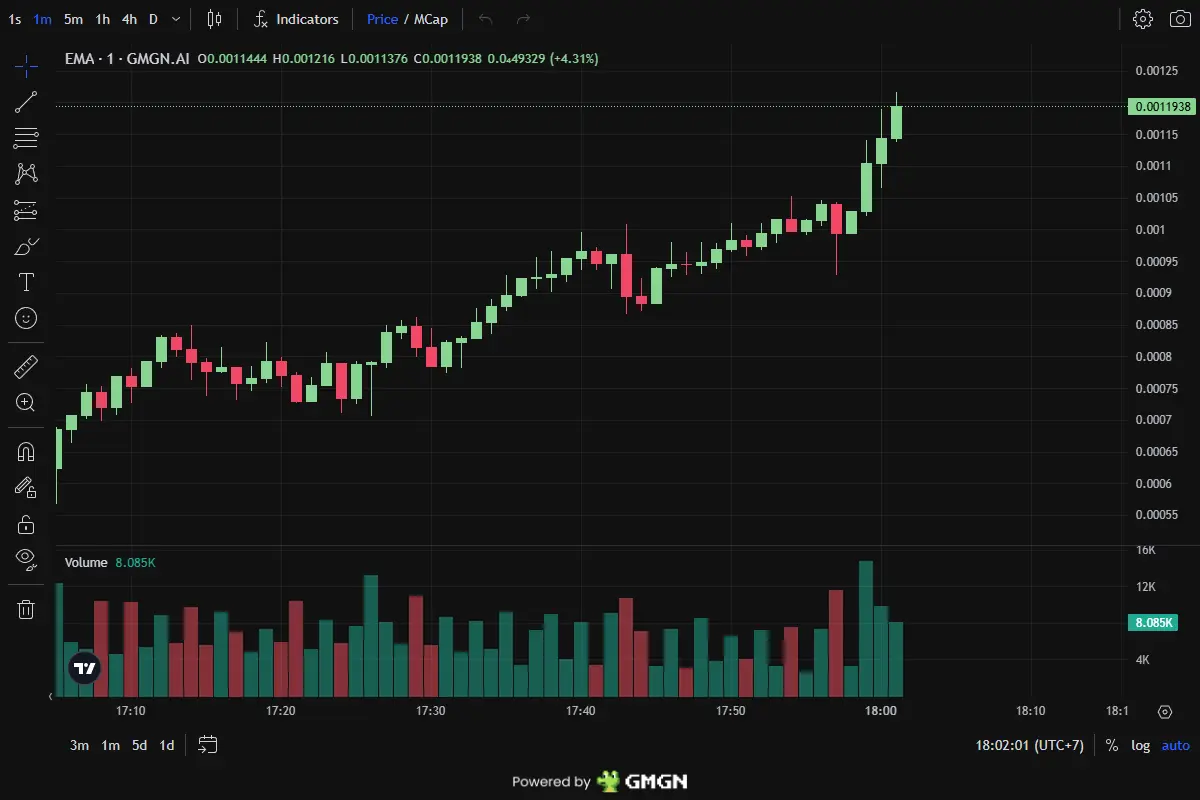
Task: Toggle auto scale mode
Action: pyautogui.click(x=1176, y=745)
